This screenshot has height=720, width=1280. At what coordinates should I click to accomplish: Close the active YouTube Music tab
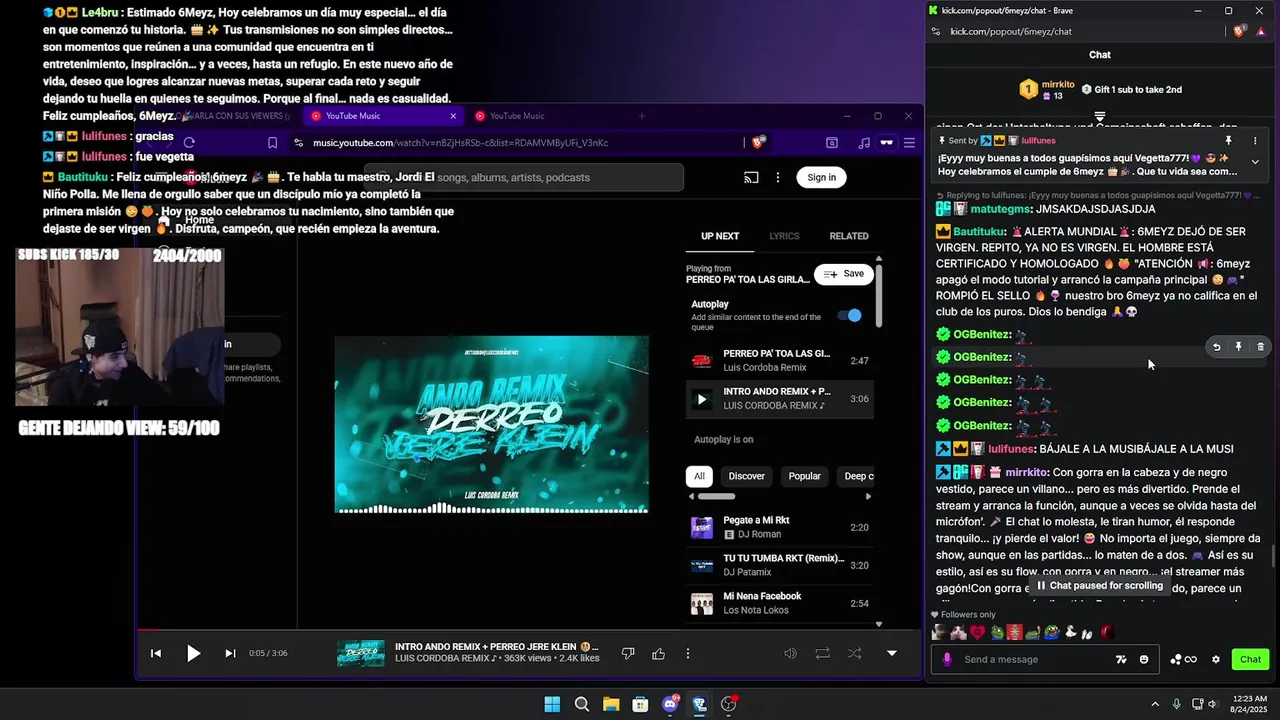[x=453, y=116]
